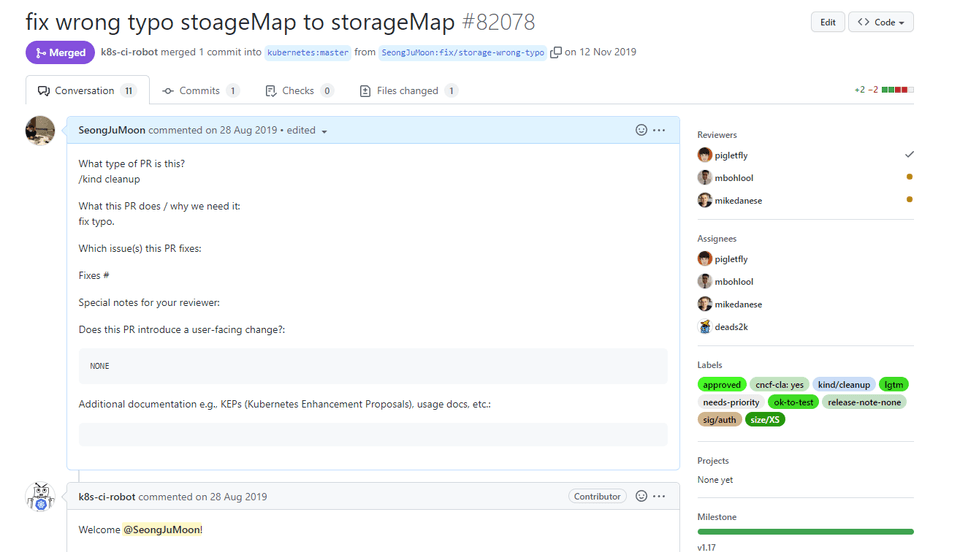This screenshot has width=960, height=552.
Task: Select the Checks tab
Action: (x=299, y=91)
